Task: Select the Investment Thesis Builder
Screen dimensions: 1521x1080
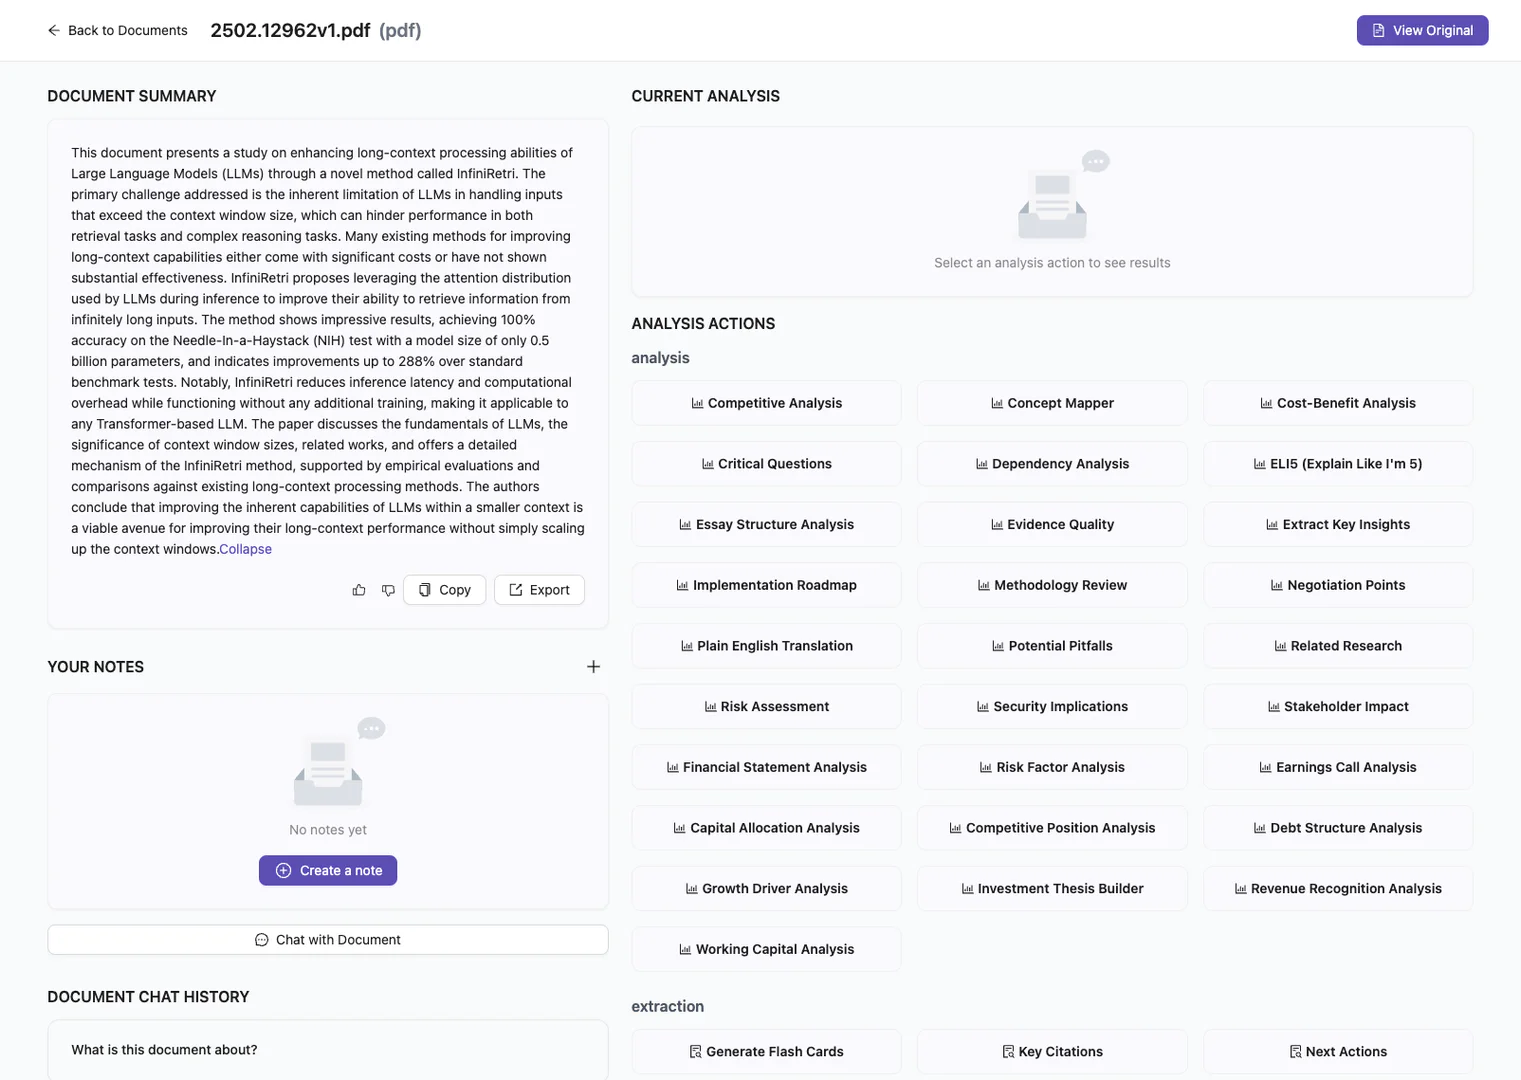Action: point(1052,888)
